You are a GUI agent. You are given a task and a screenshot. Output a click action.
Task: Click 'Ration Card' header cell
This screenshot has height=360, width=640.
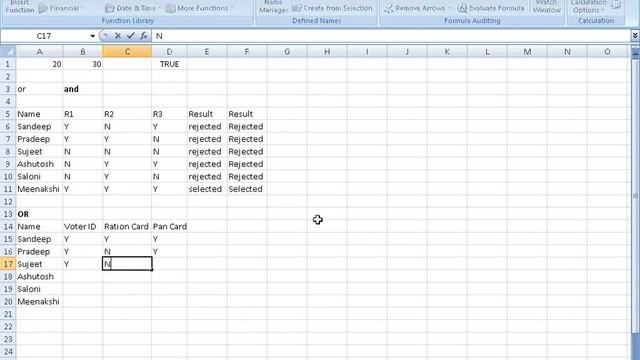coord(127,227)
